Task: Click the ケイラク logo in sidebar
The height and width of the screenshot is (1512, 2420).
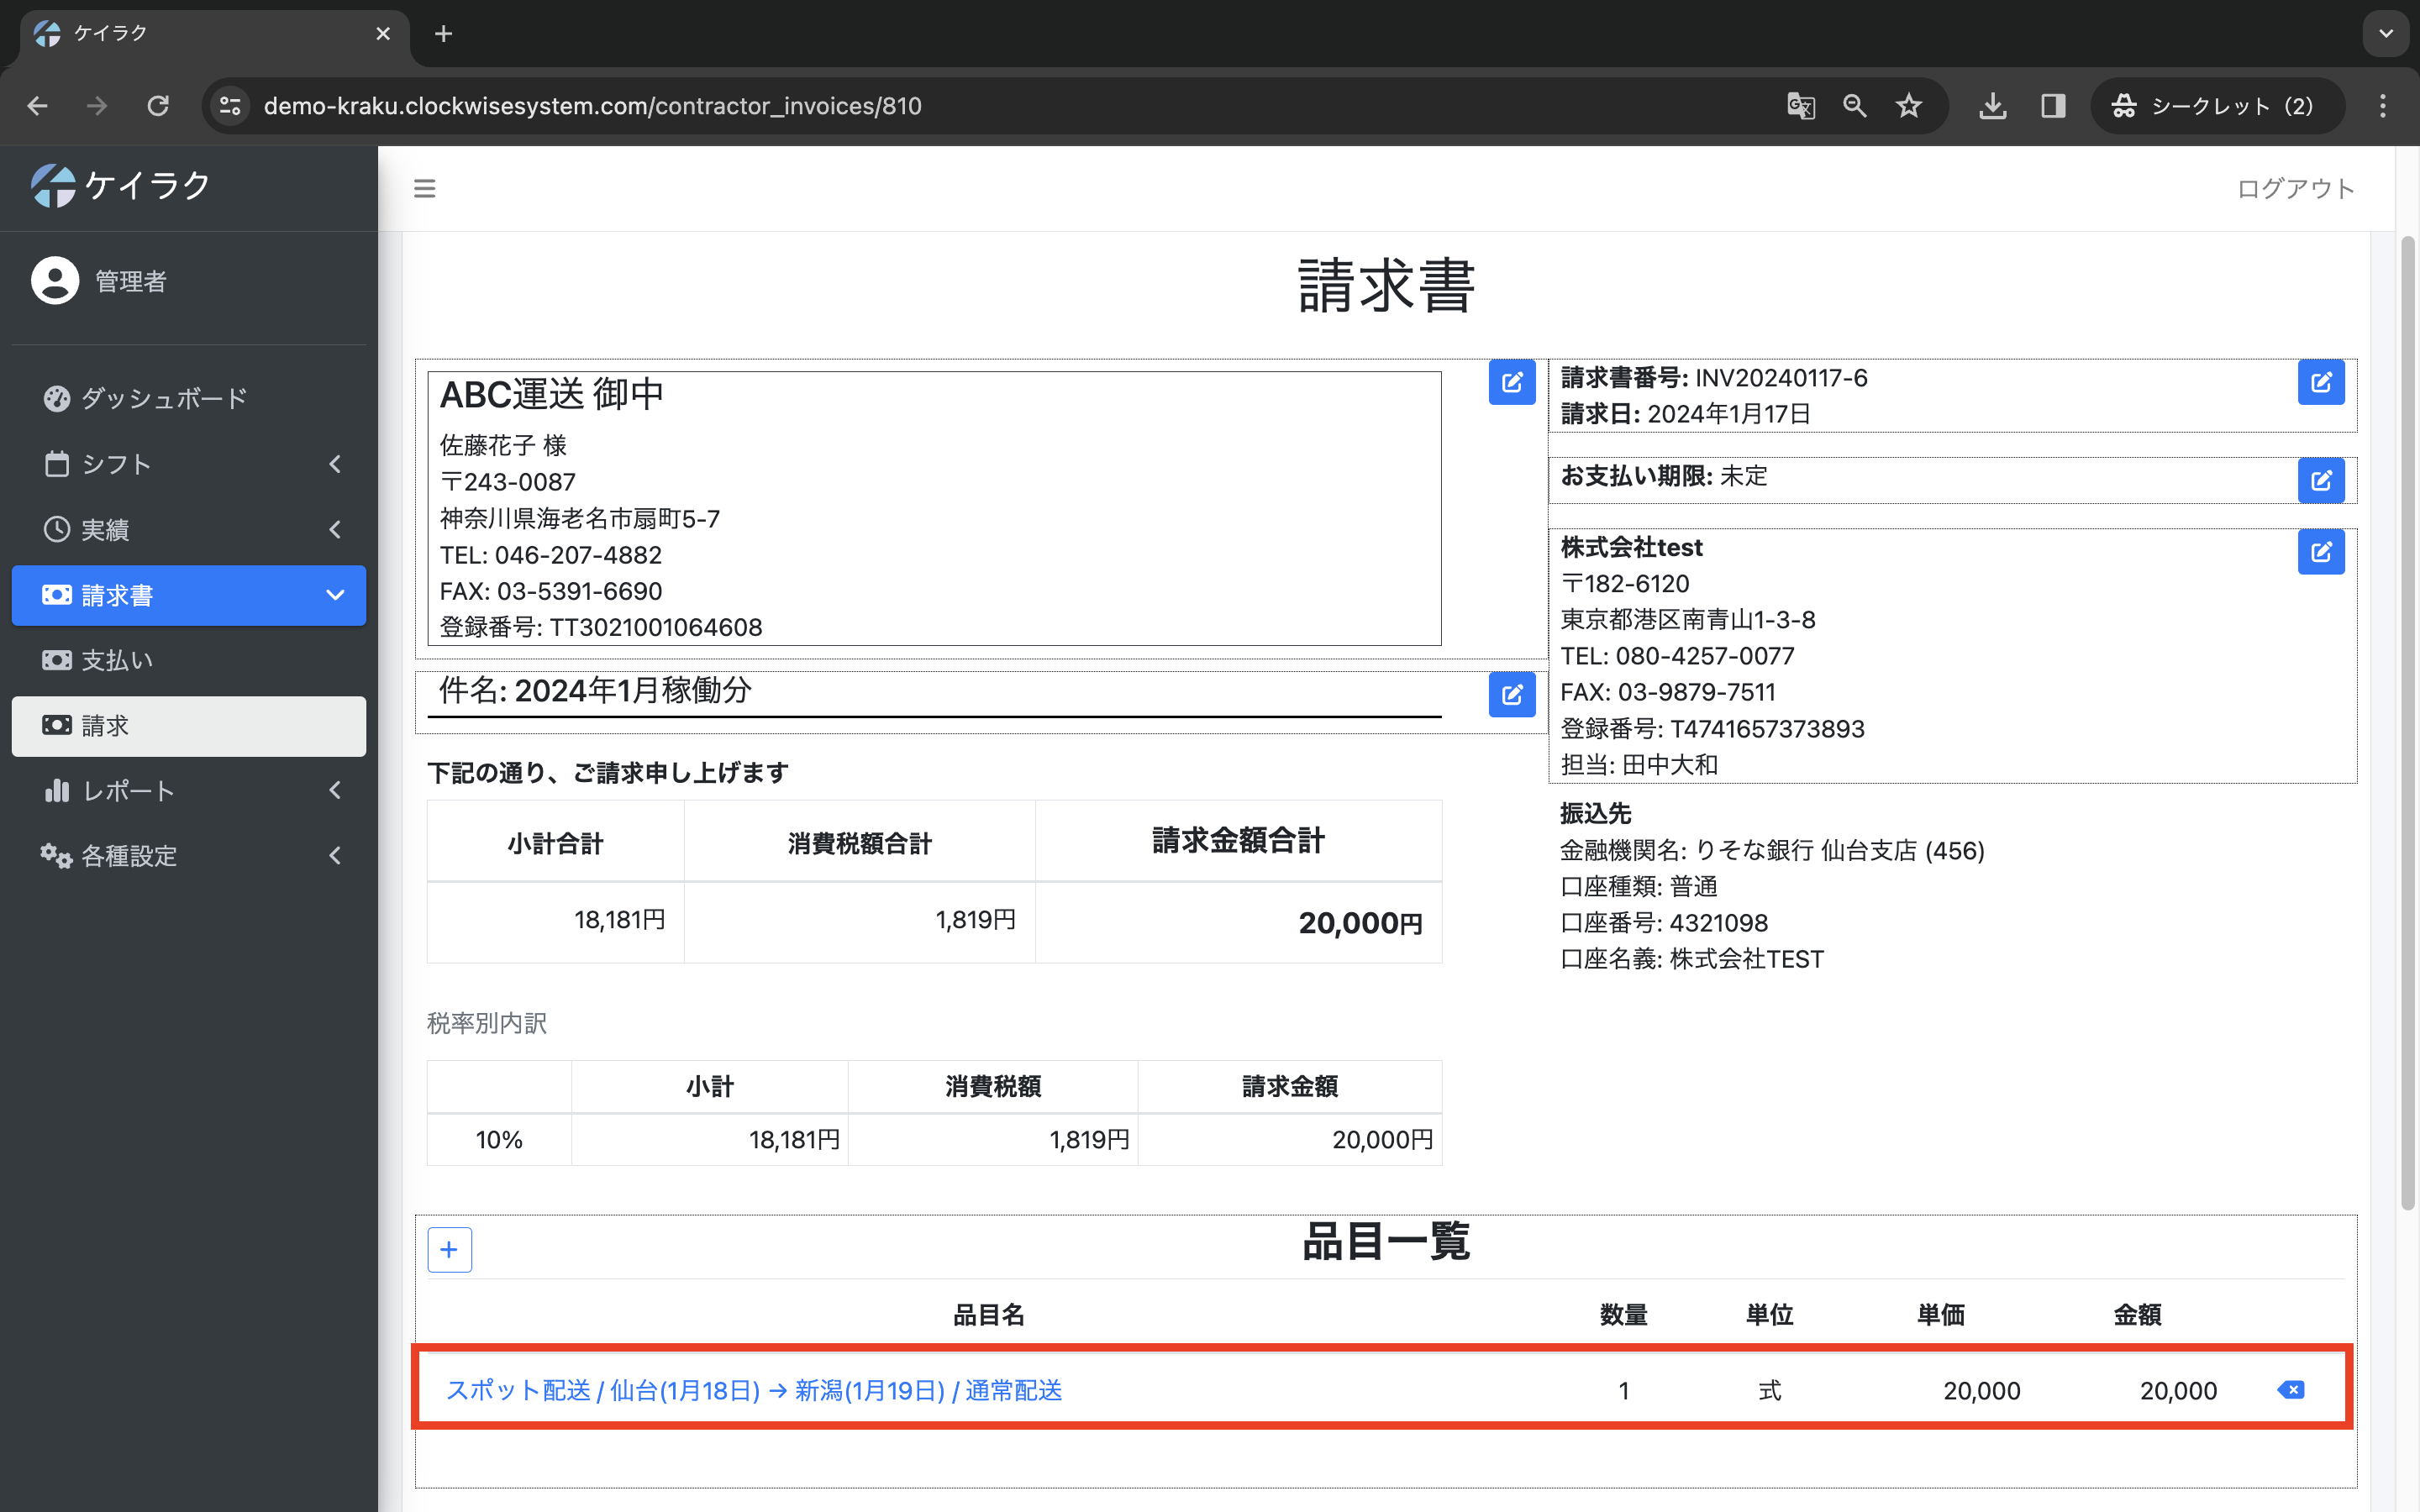Action: (121, 186)
